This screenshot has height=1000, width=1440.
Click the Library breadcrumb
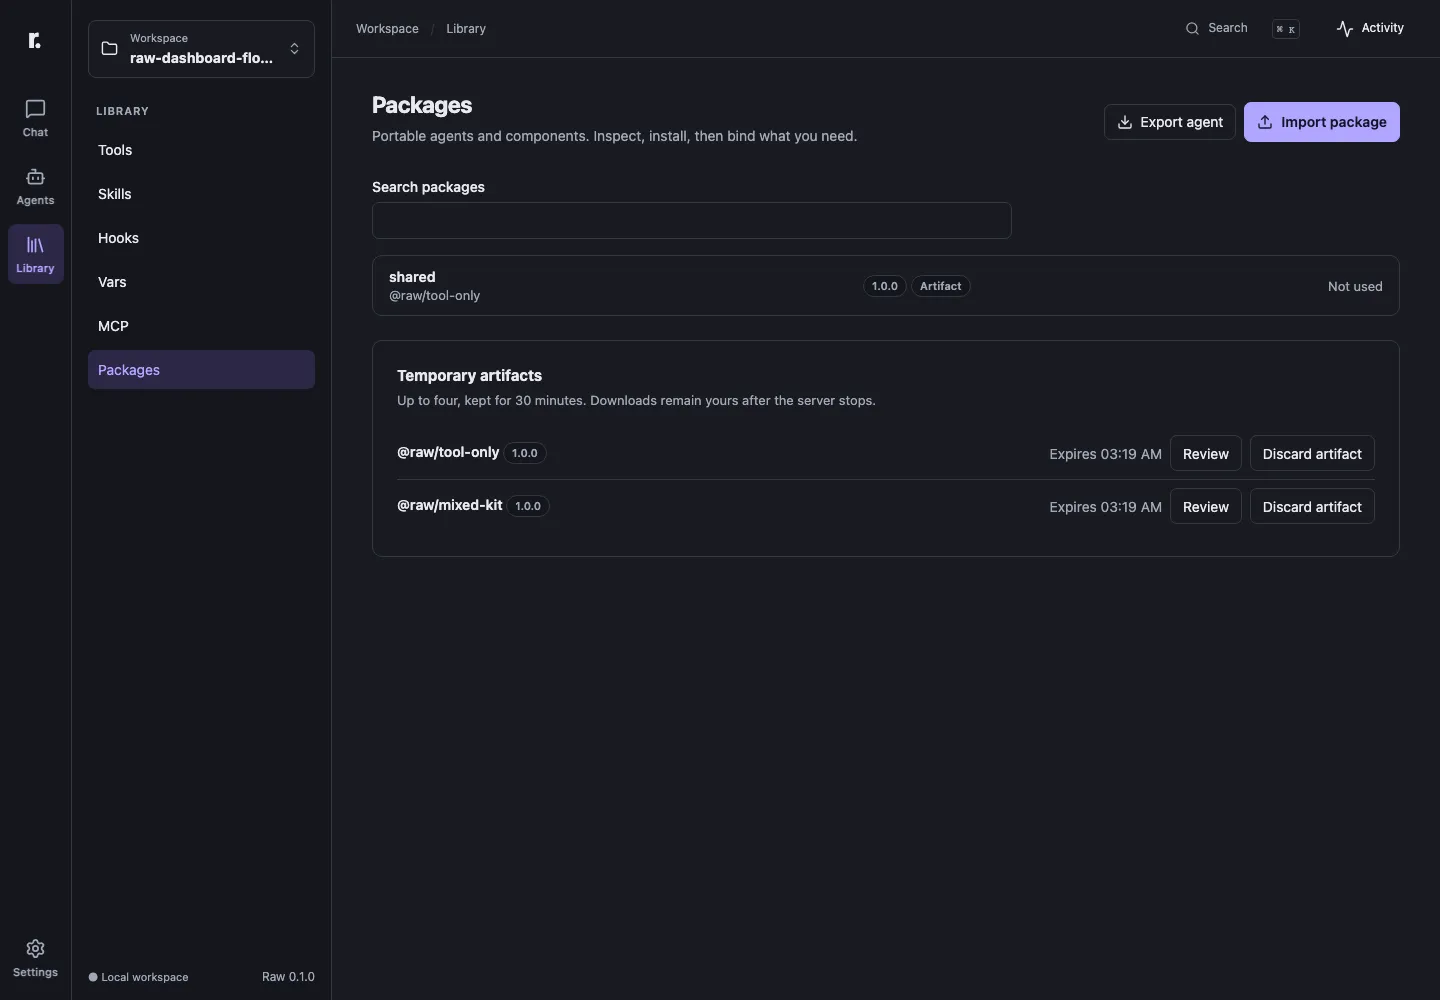tap(466, 29)
